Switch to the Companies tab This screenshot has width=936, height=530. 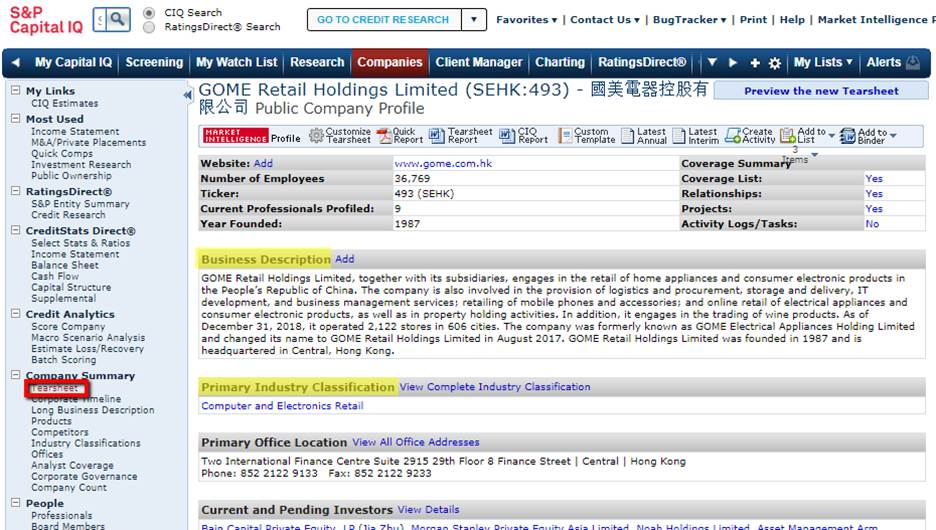click(x=390, y=62)
